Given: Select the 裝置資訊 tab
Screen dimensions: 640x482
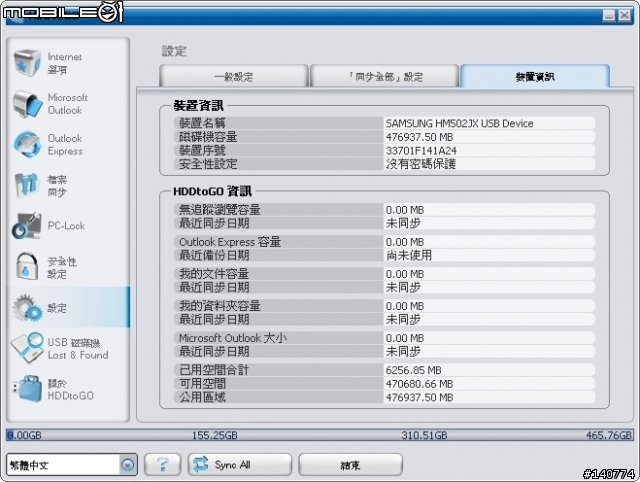Looking at the screenshot, I should [535, 76].
